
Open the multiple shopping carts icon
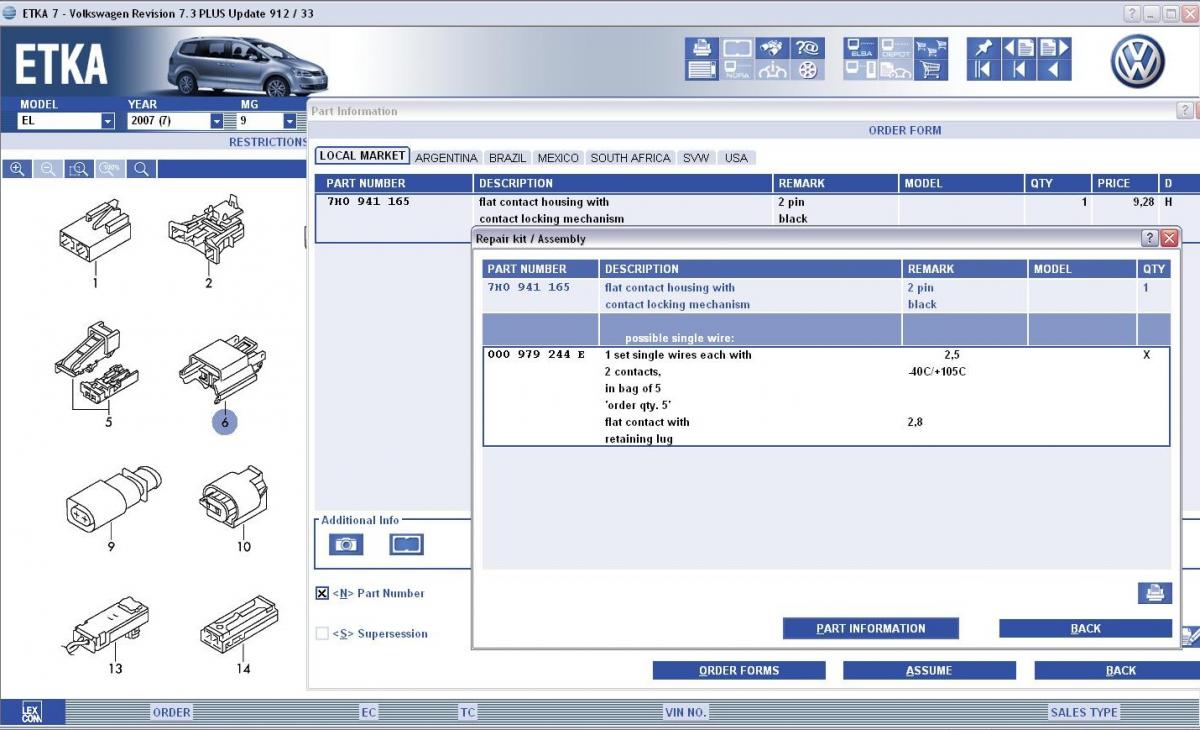(931, 48)
